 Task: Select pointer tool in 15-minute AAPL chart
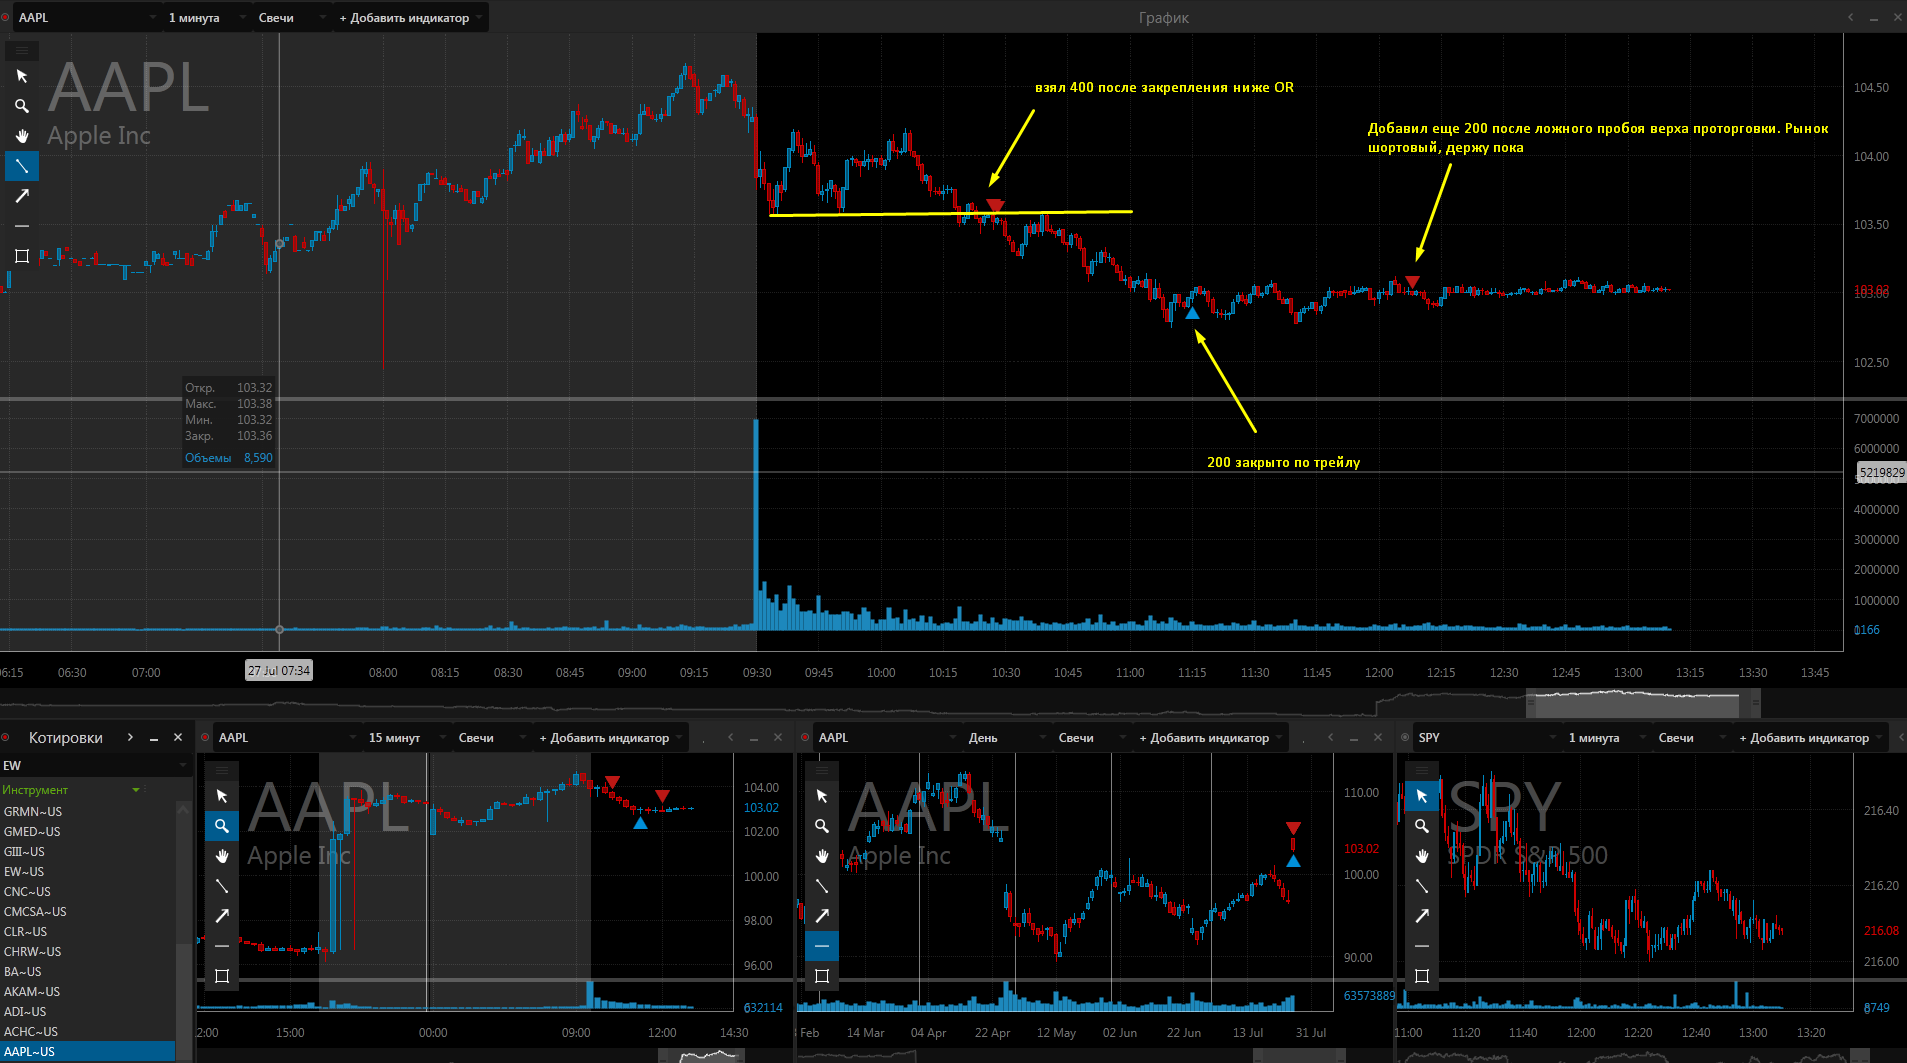222,796
